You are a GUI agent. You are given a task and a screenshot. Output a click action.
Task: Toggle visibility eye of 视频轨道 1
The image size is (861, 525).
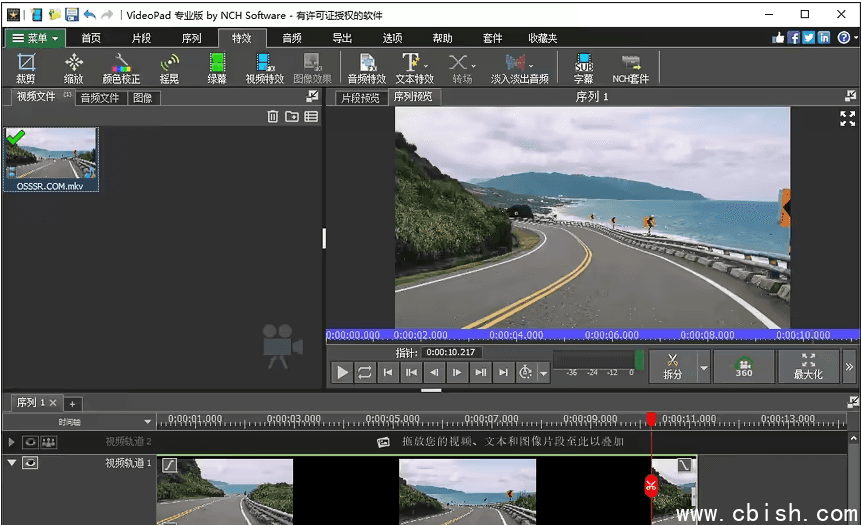coord(30,463)
